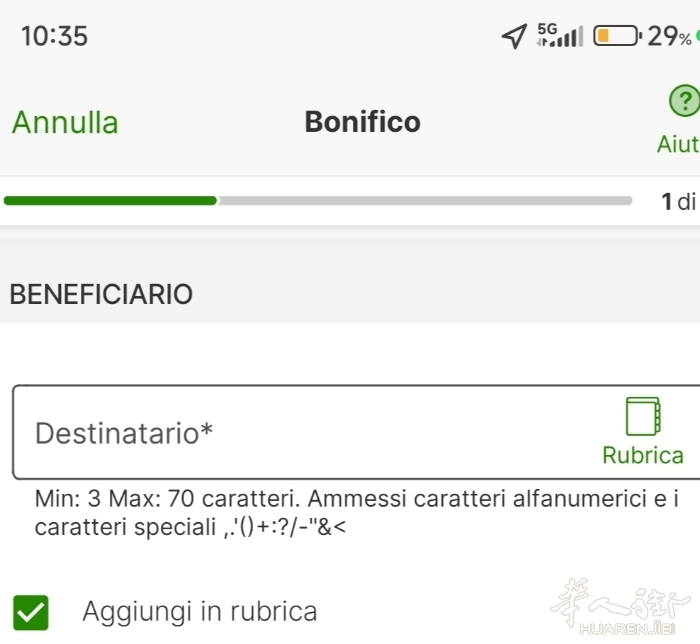The image size is (700, 644).
Task: Focus the Destinatario input field
Action: click(300, 433)
